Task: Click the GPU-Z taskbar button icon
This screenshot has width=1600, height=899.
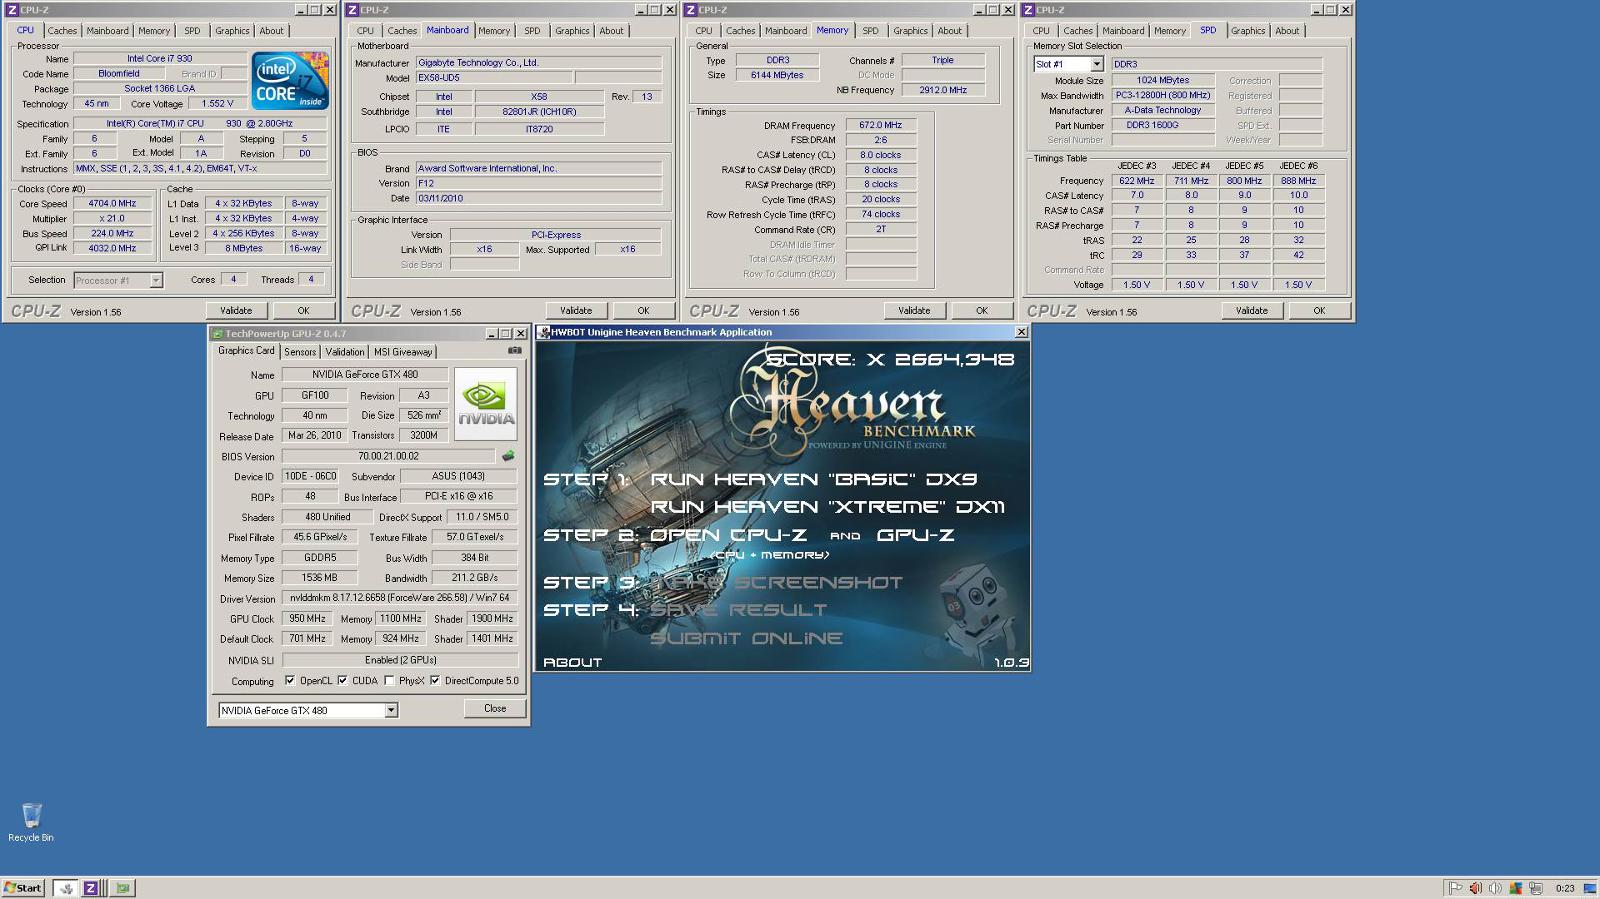Action: coord(122,888)
